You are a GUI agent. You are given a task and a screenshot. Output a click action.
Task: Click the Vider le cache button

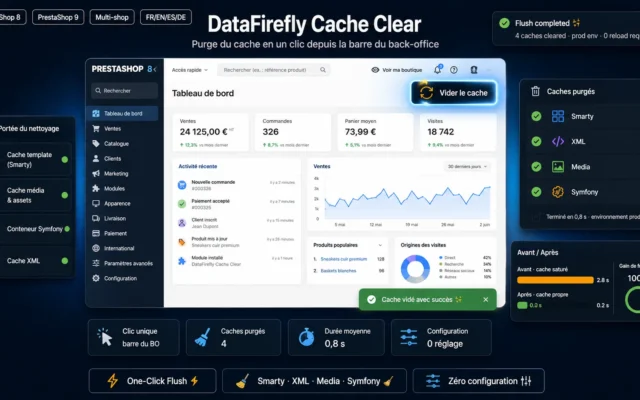click(x=453, y=93)
